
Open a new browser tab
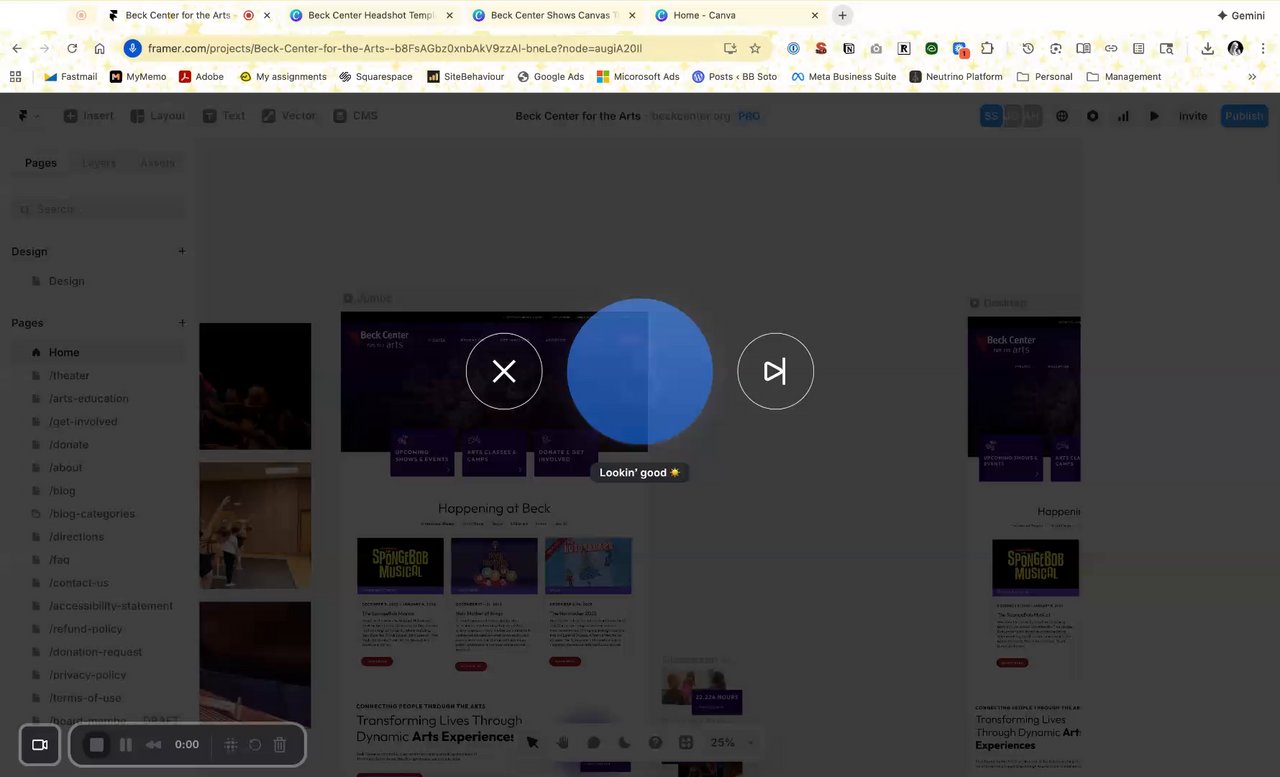(842, 15)
